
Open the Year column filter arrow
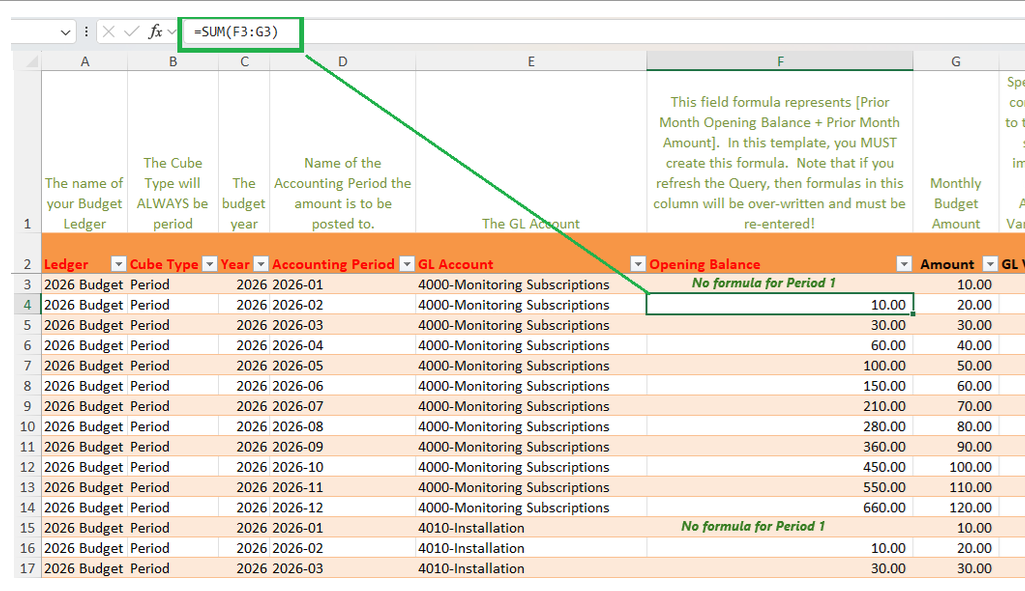click(261, 264)
